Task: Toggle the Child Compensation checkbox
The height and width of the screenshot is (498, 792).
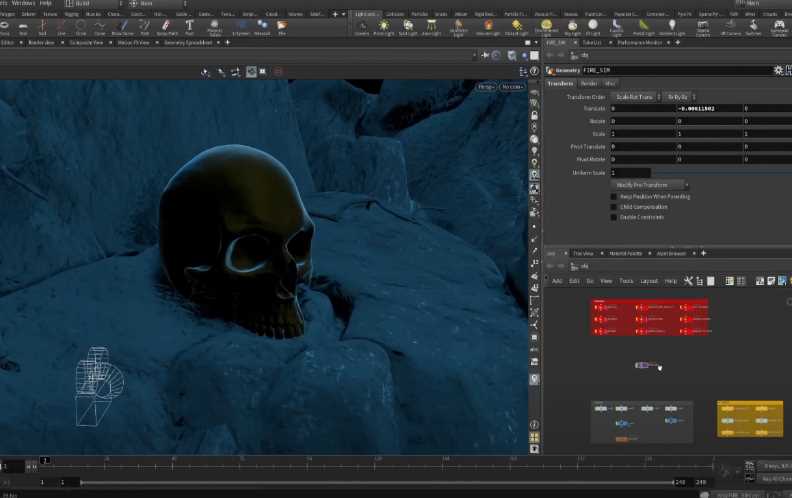Action: click(614, 206)
